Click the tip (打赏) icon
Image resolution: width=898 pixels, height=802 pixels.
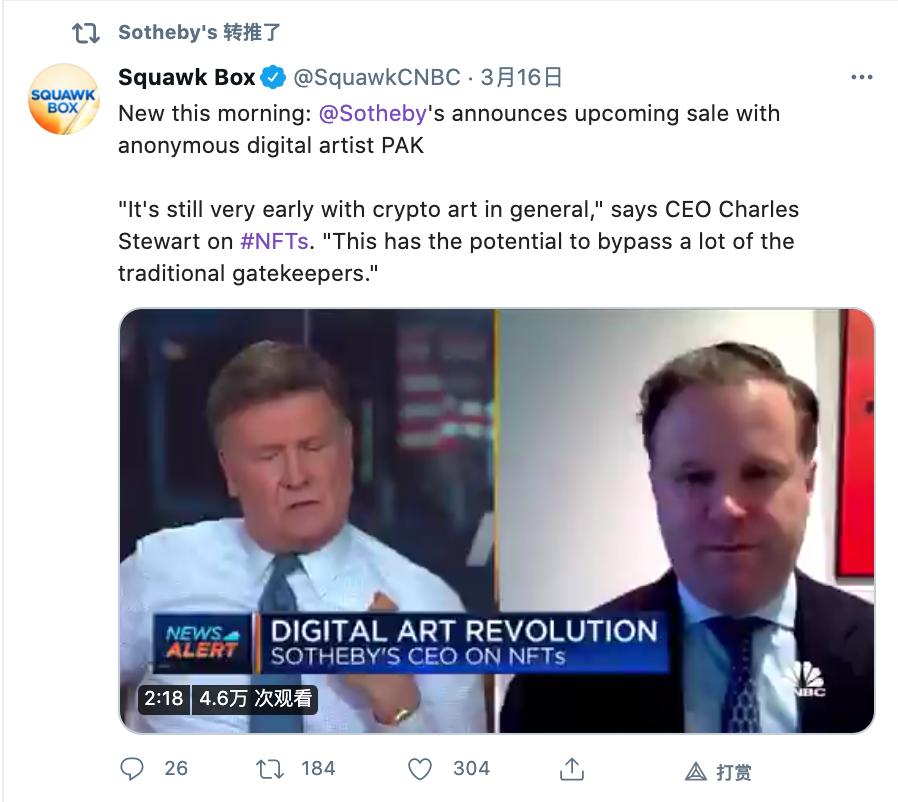pos(696,771)
